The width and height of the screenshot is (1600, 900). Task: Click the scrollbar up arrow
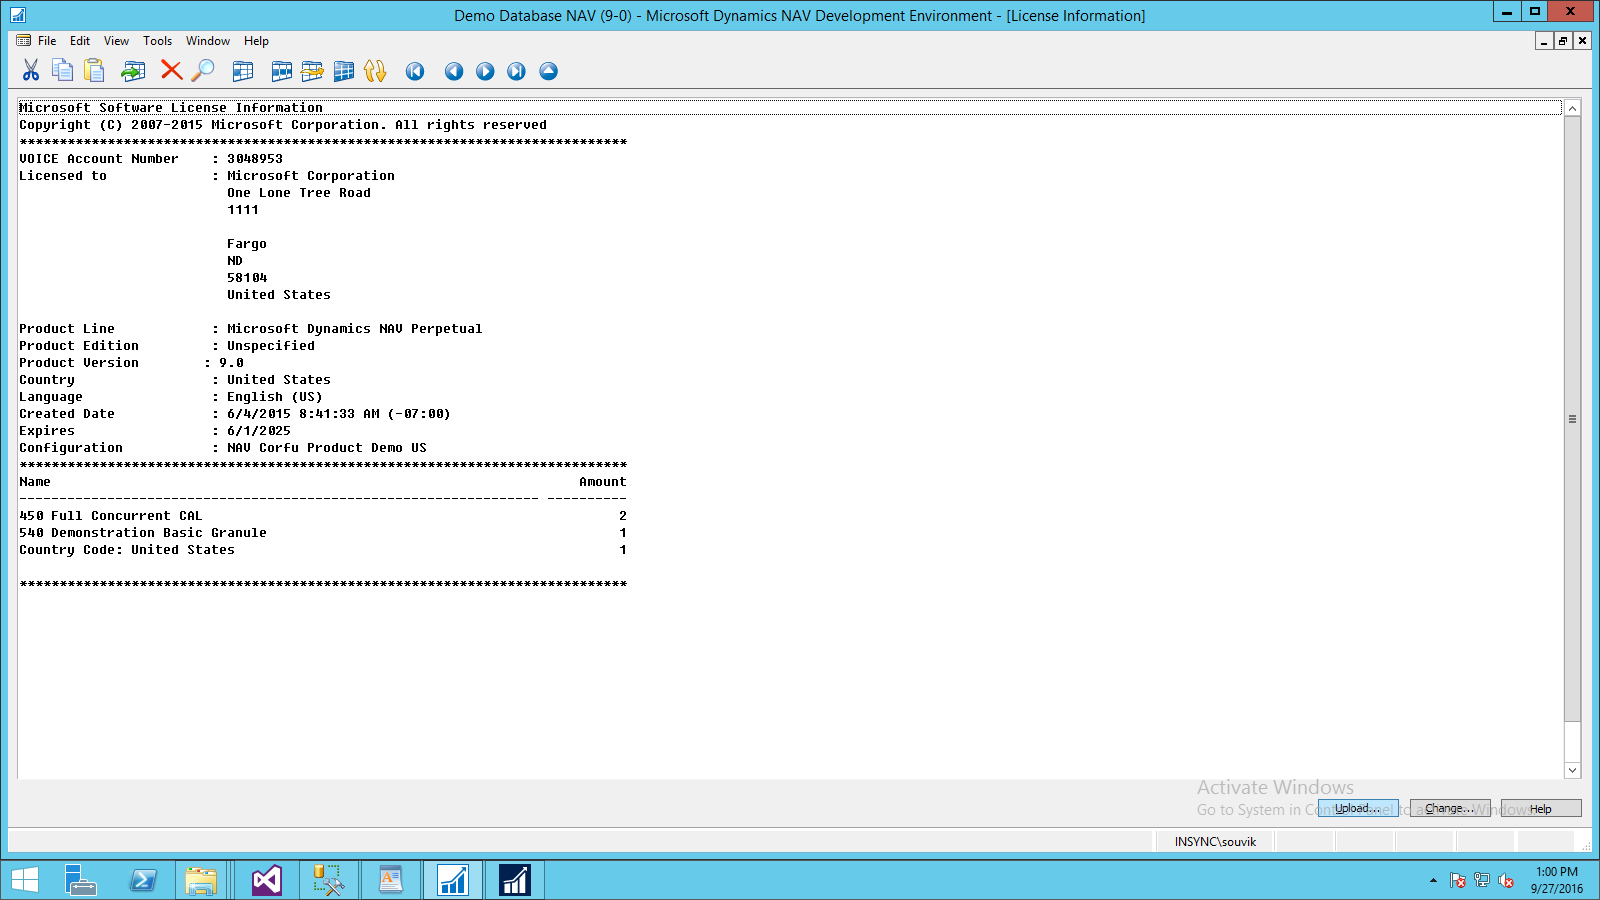tap(1572, 108)
